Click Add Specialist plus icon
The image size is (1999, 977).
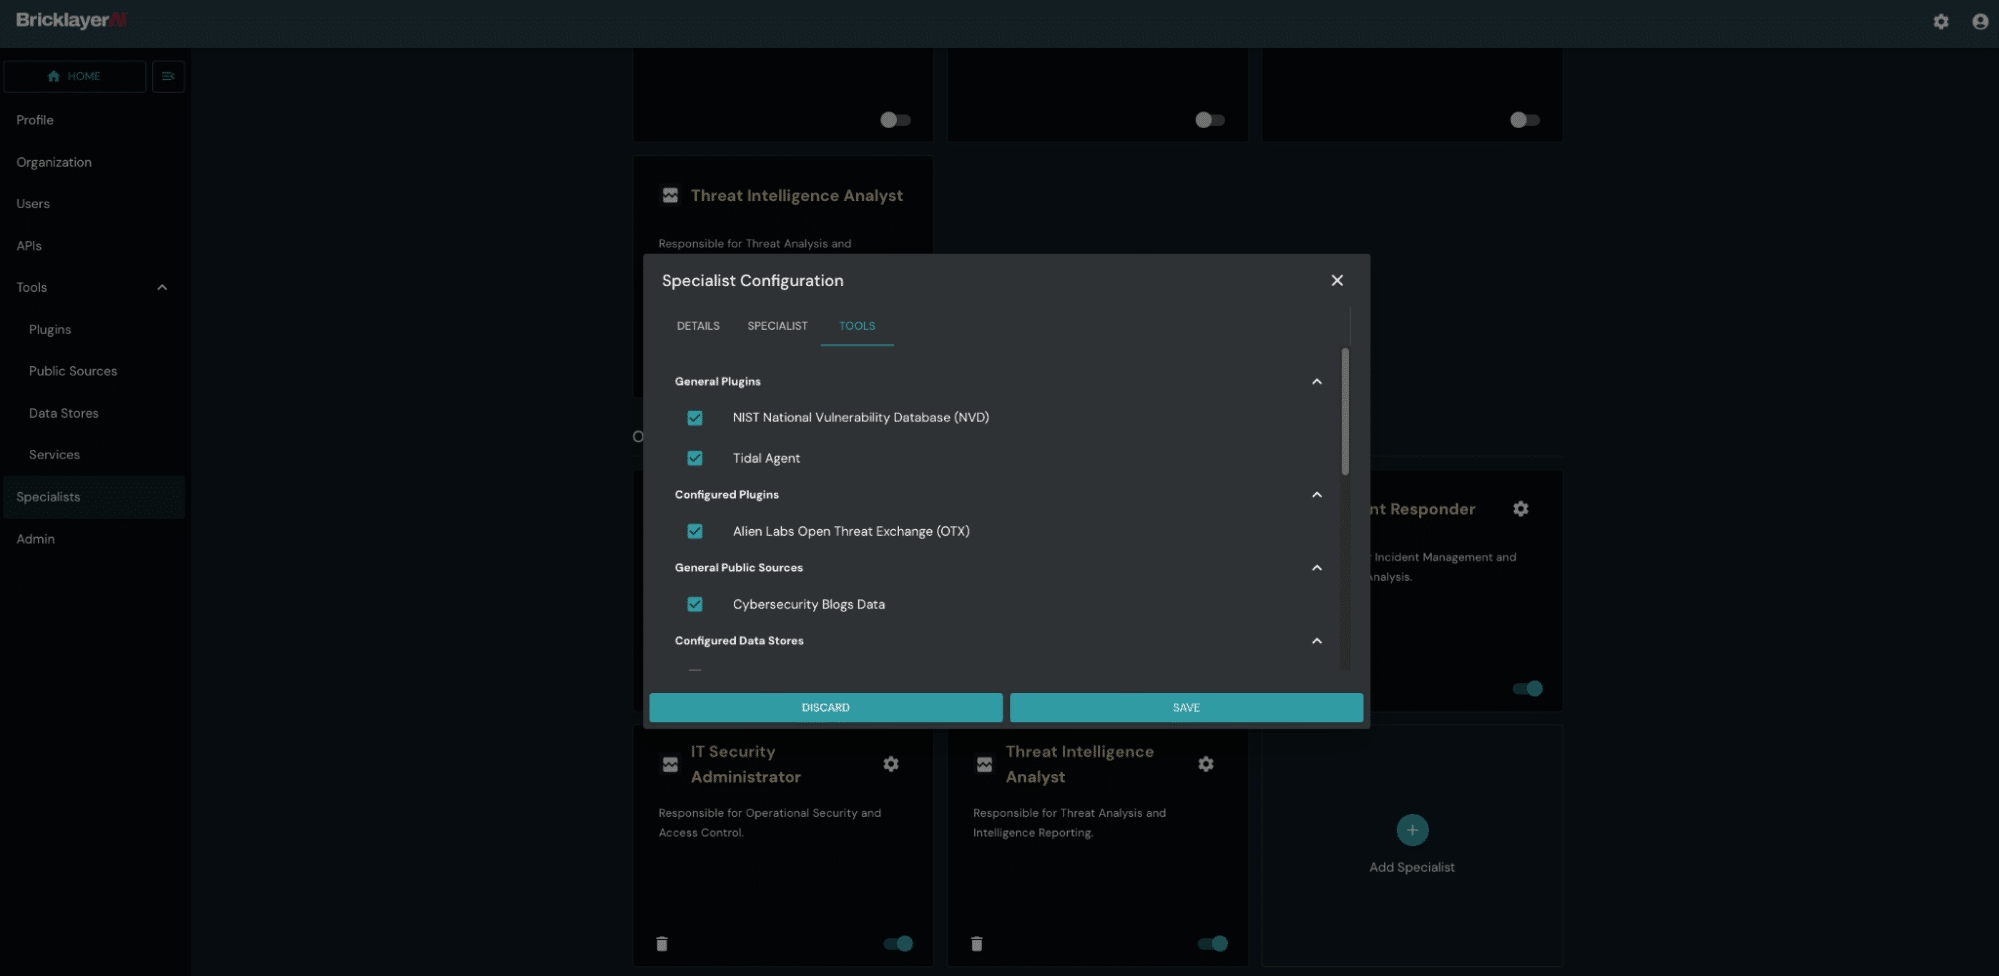click(x=1411, y=829)
